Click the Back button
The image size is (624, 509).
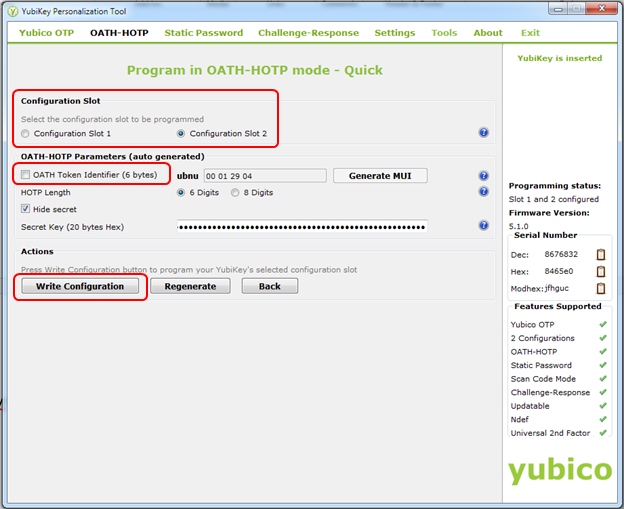coord(270,286)
